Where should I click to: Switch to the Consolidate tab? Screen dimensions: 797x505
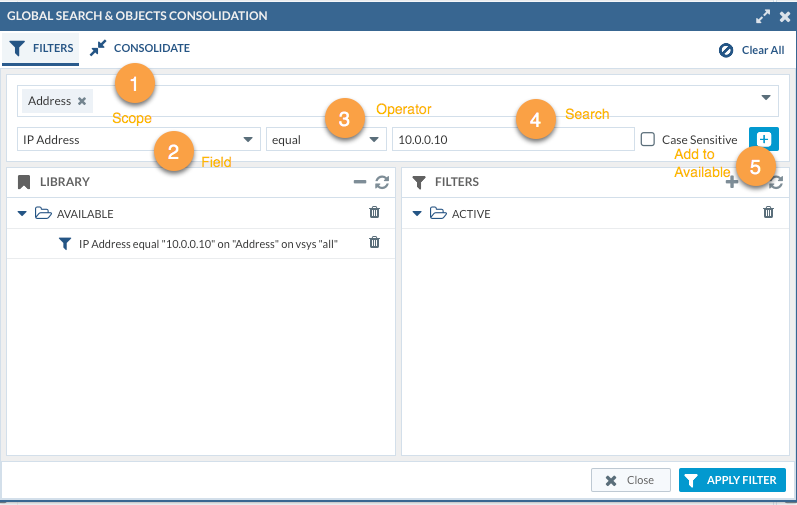[139, 48]
